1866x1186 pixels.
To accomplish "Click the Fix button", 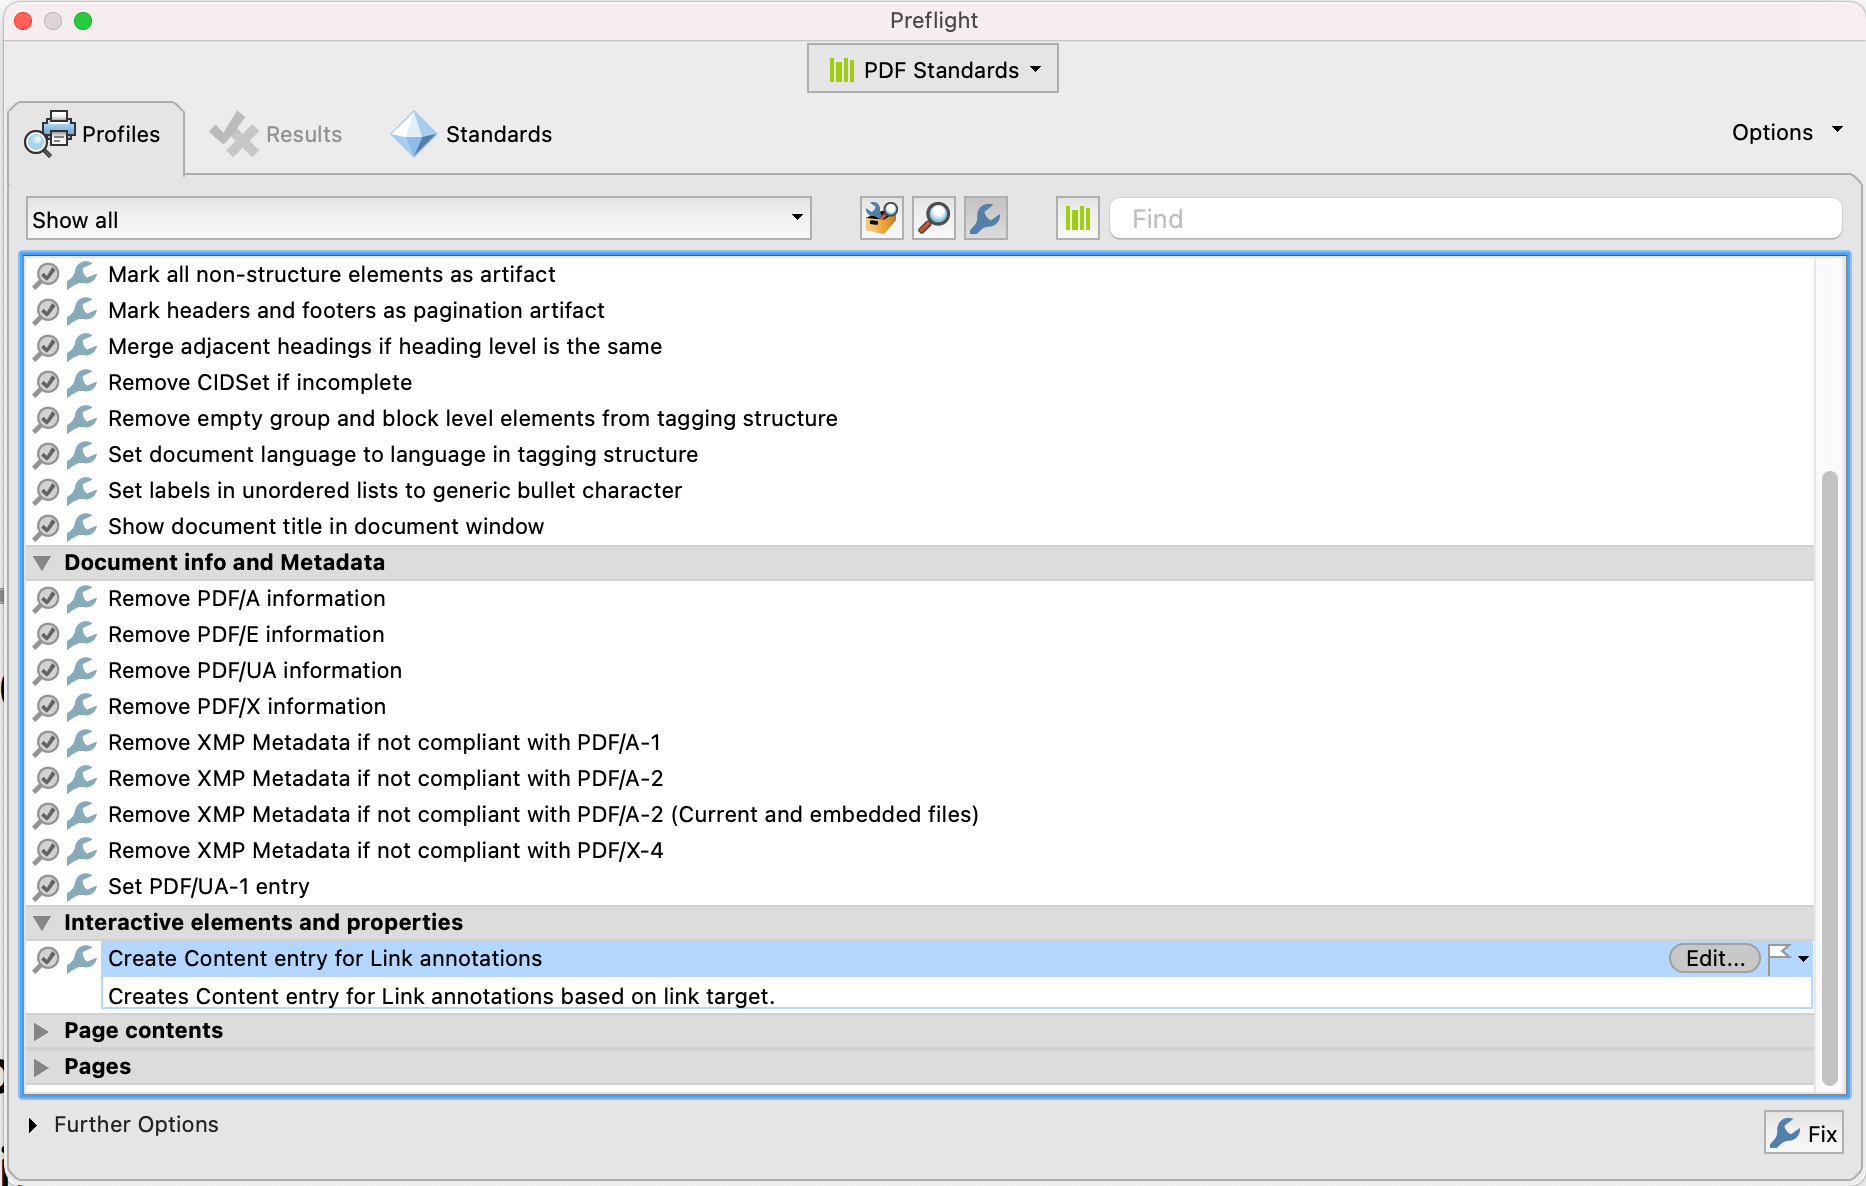I will [x=1803, y=1133].
